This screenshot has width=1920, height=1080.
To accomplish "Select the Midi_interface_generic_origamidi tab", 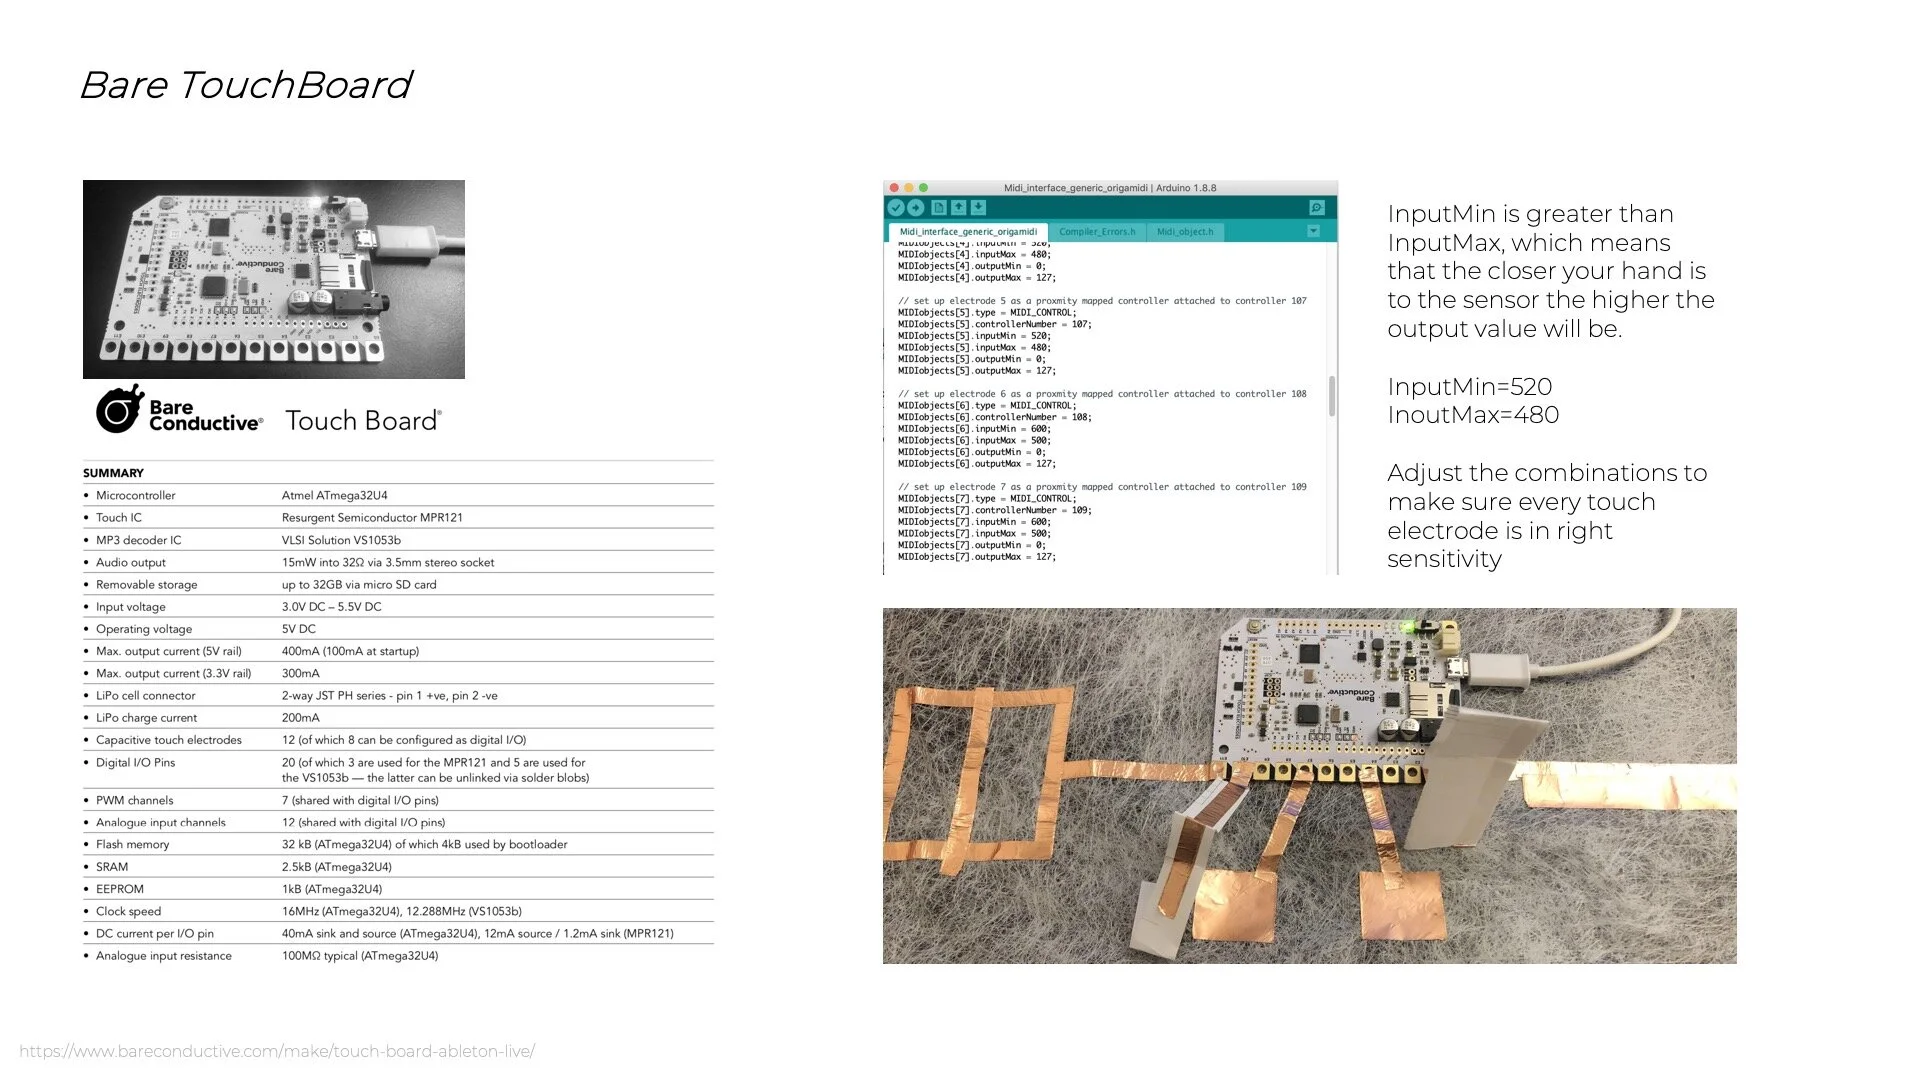I will coord(968,232).
